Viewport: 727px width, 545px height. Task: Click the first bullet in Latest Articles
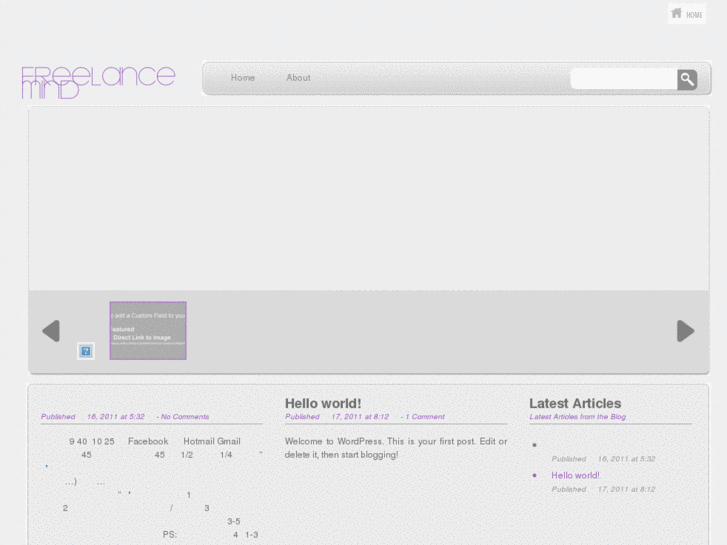534,445
